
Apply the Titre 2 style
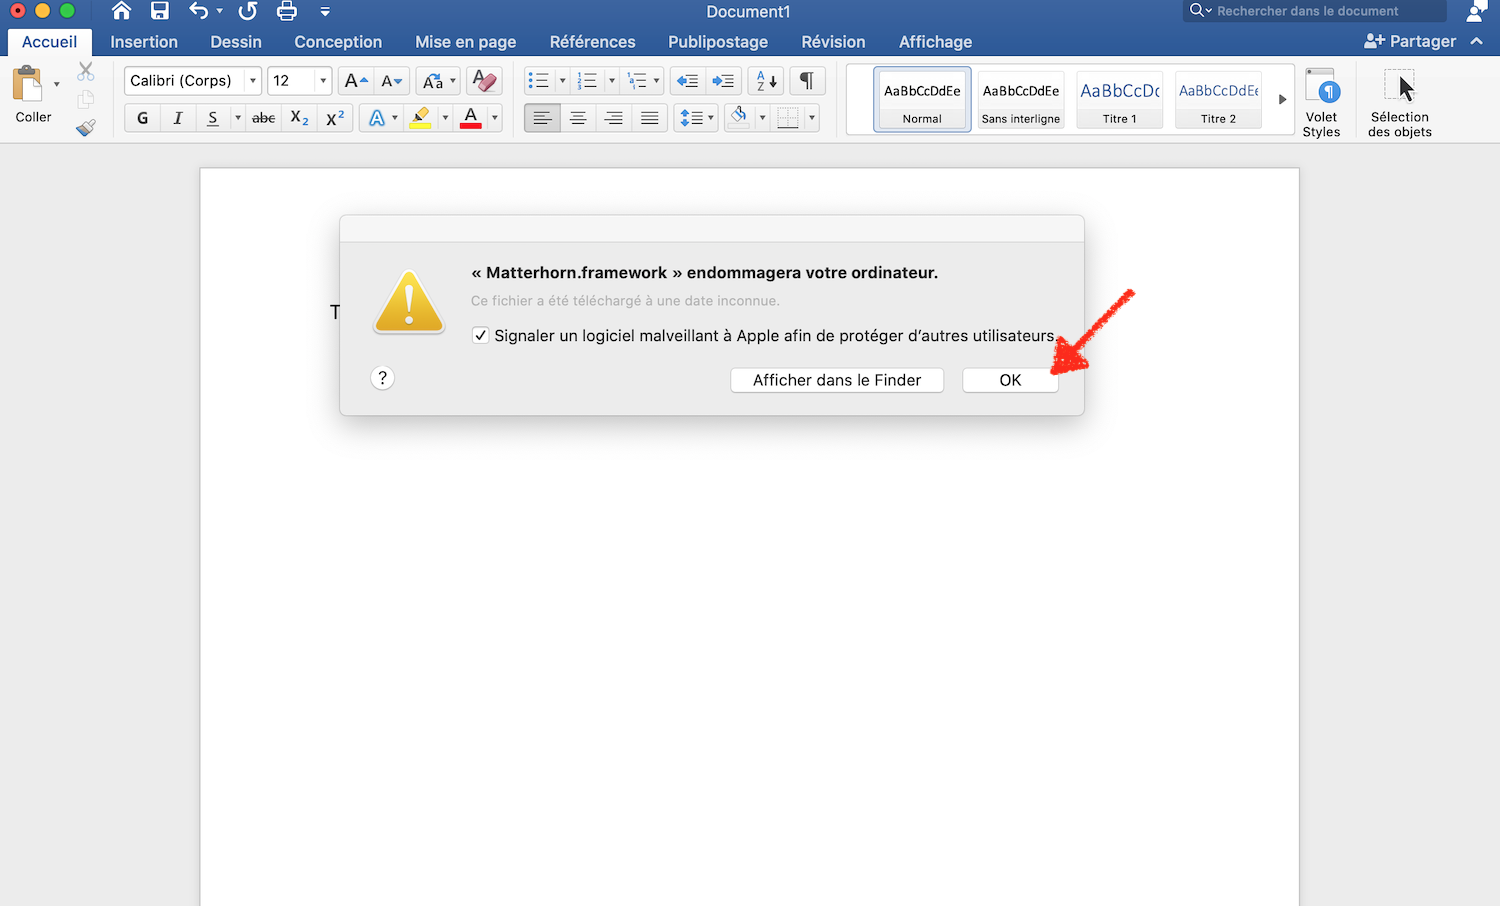(1218, 99)
